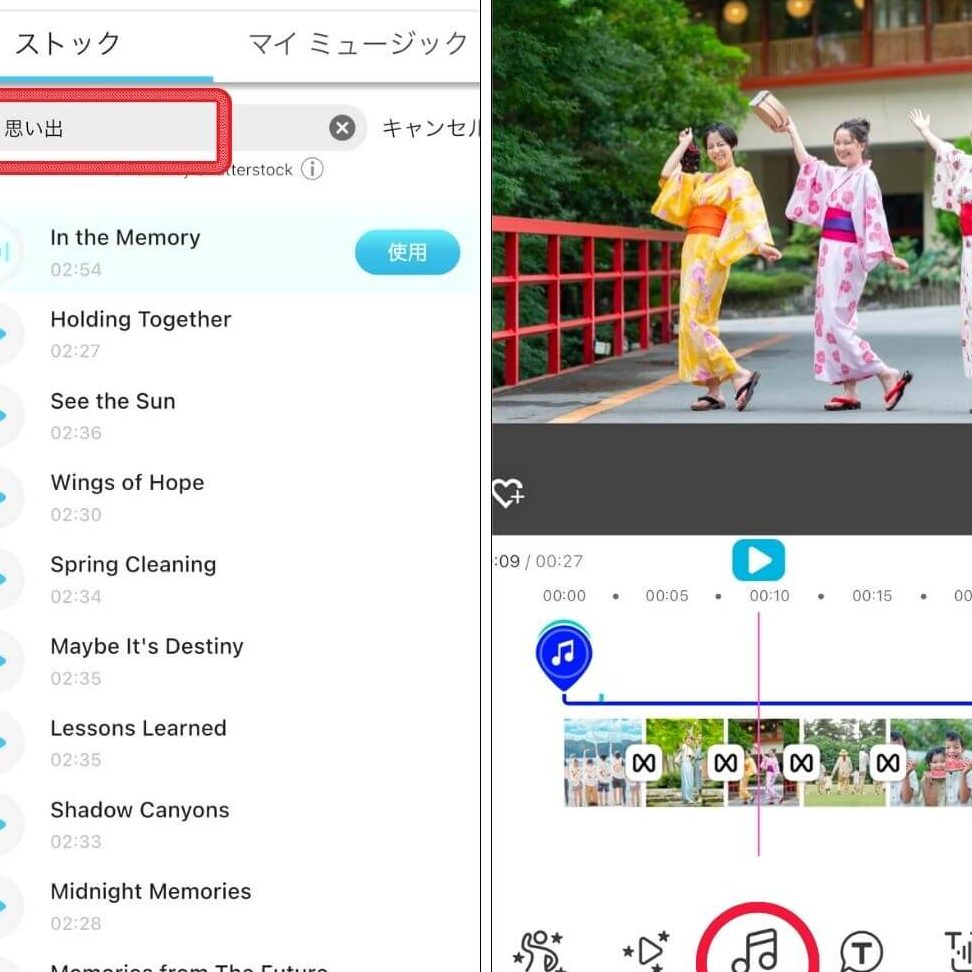This screenshot has width=972, height=972.
Task: Clear the 思い出 search text
Action: click(342, 128)
